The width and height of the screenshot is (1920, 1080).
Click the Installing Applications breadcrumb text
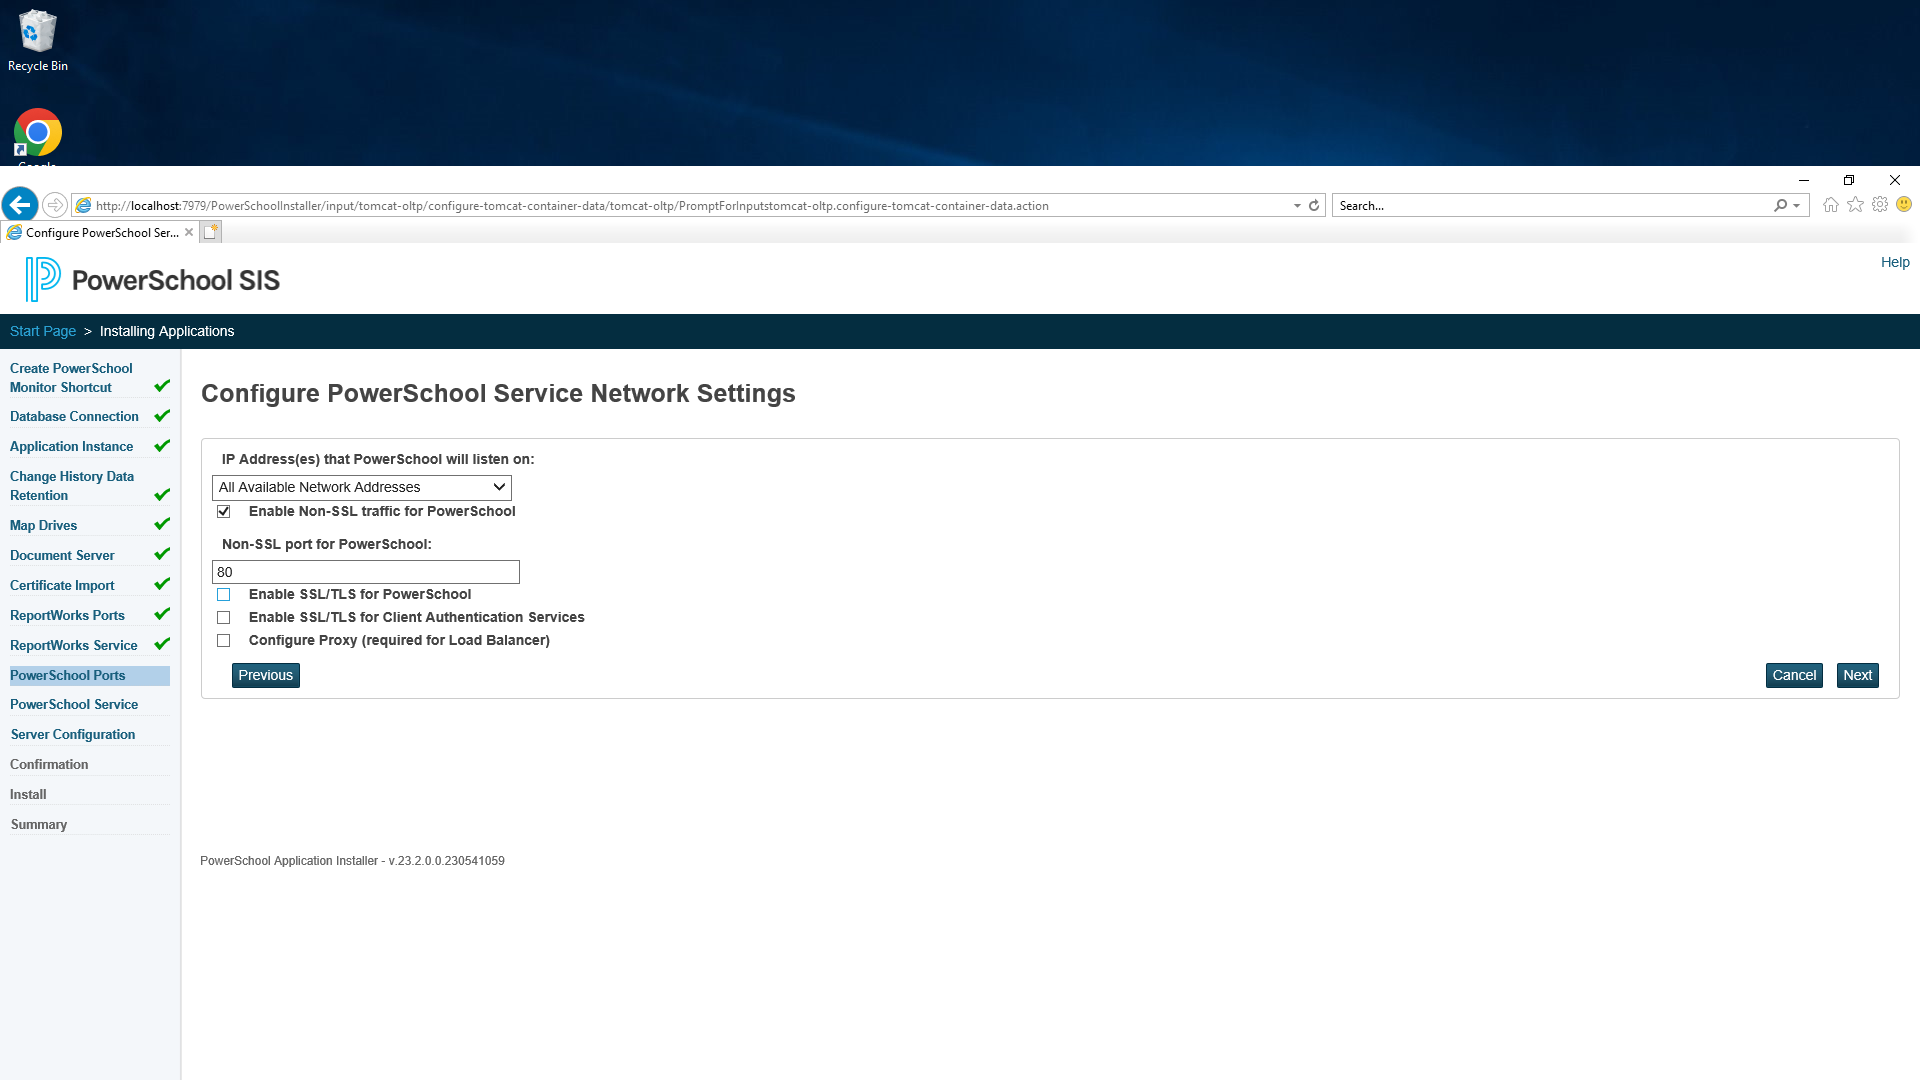167,331
